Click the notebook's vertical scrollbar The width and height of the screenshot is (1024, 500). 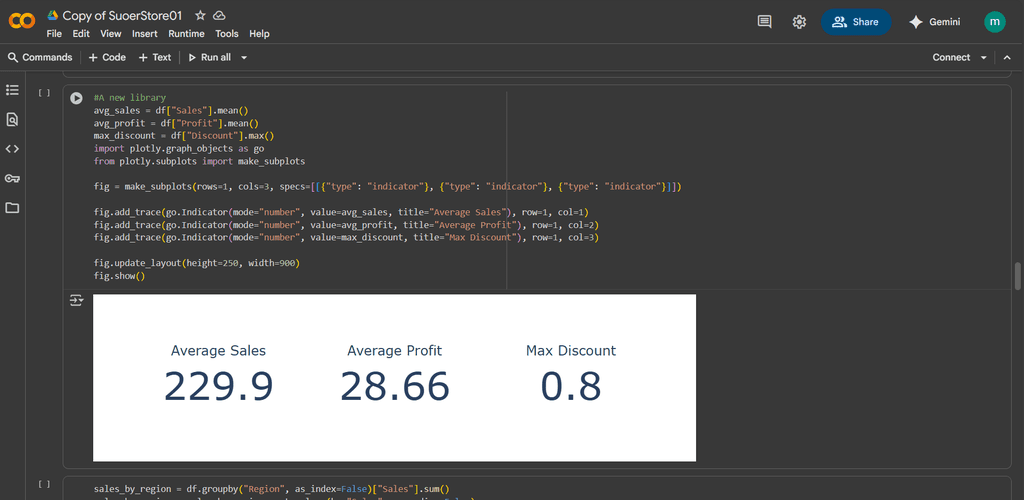(1018, 275)
